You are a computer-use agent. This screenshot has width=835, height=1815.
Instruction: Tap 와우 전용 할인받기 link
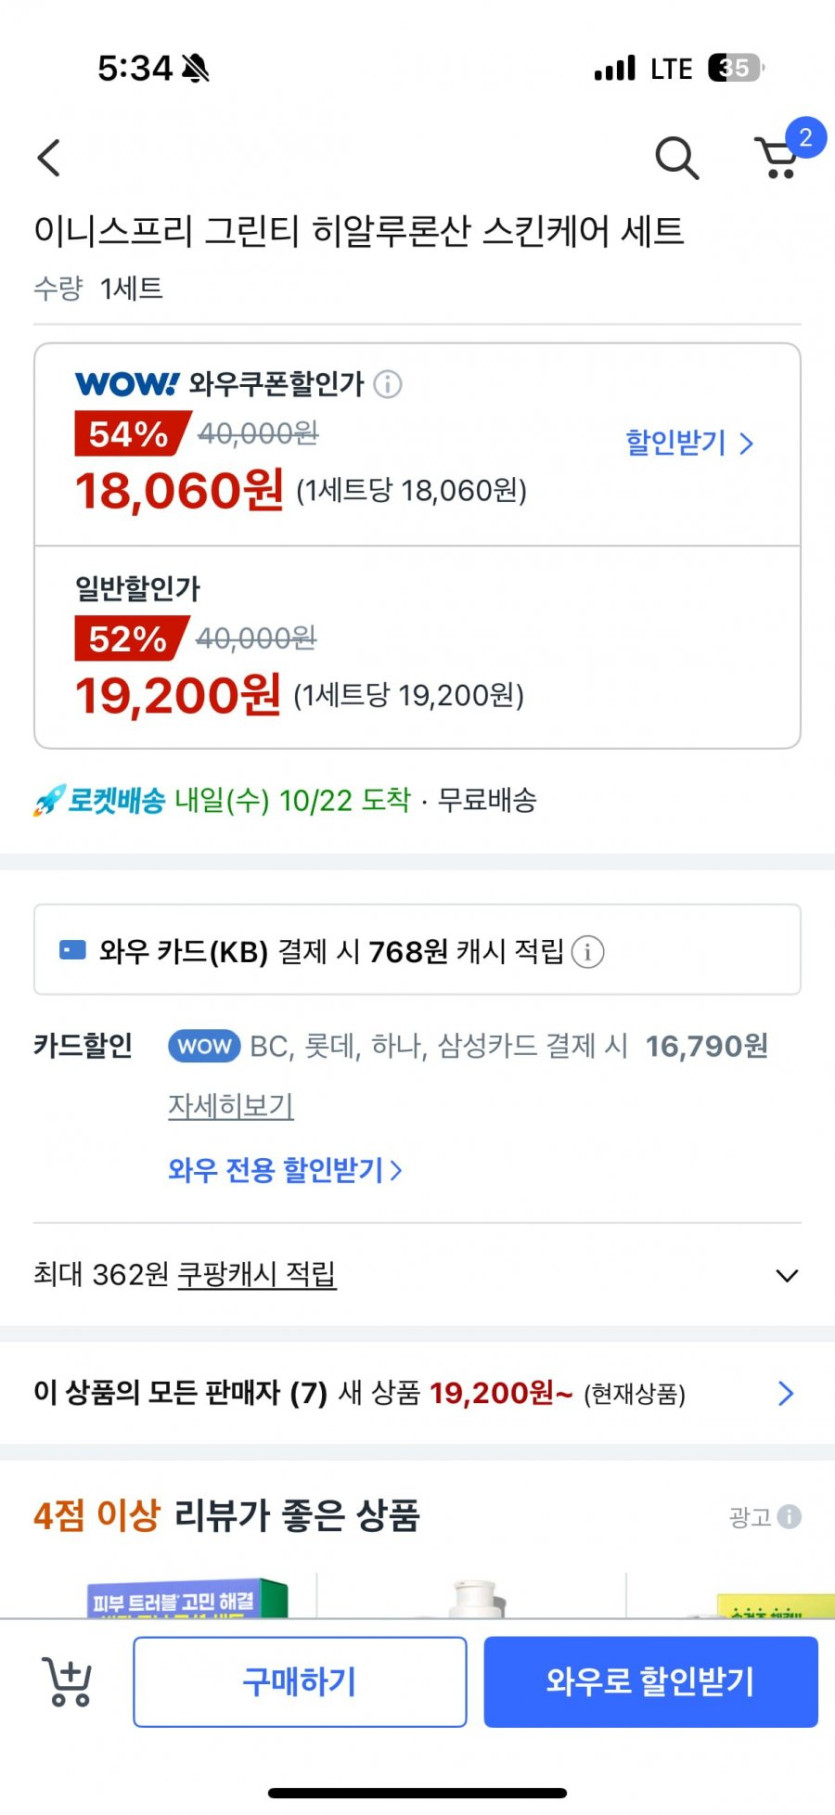click(285, 1170)
